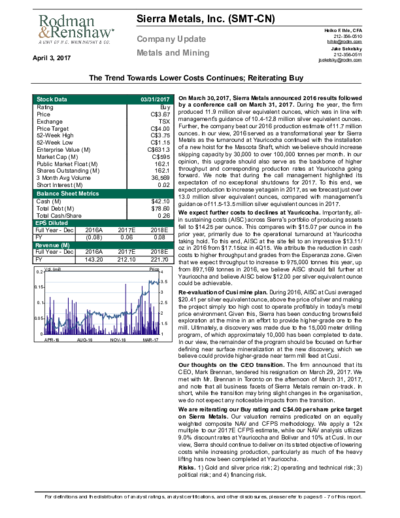Click the EPS Diluted section header
The width and height of the screenshot is (400, 518).
click(103, 223)
